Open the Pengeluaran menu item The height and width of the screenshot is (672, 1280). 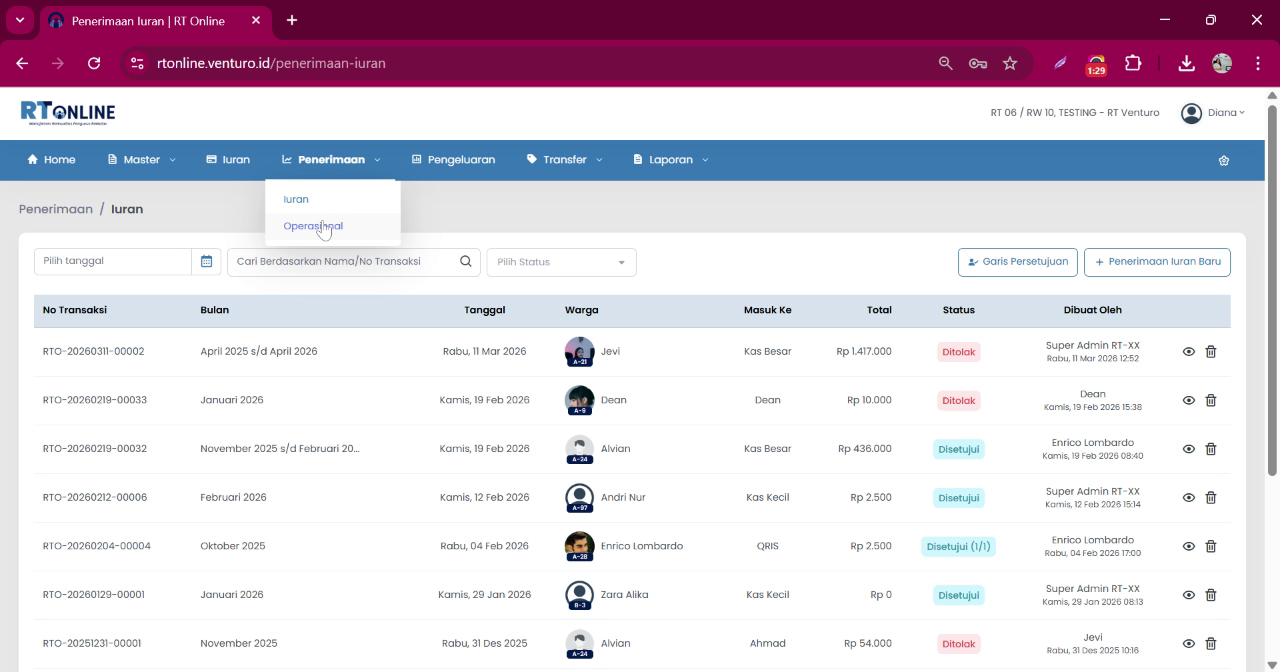point(453,160)
